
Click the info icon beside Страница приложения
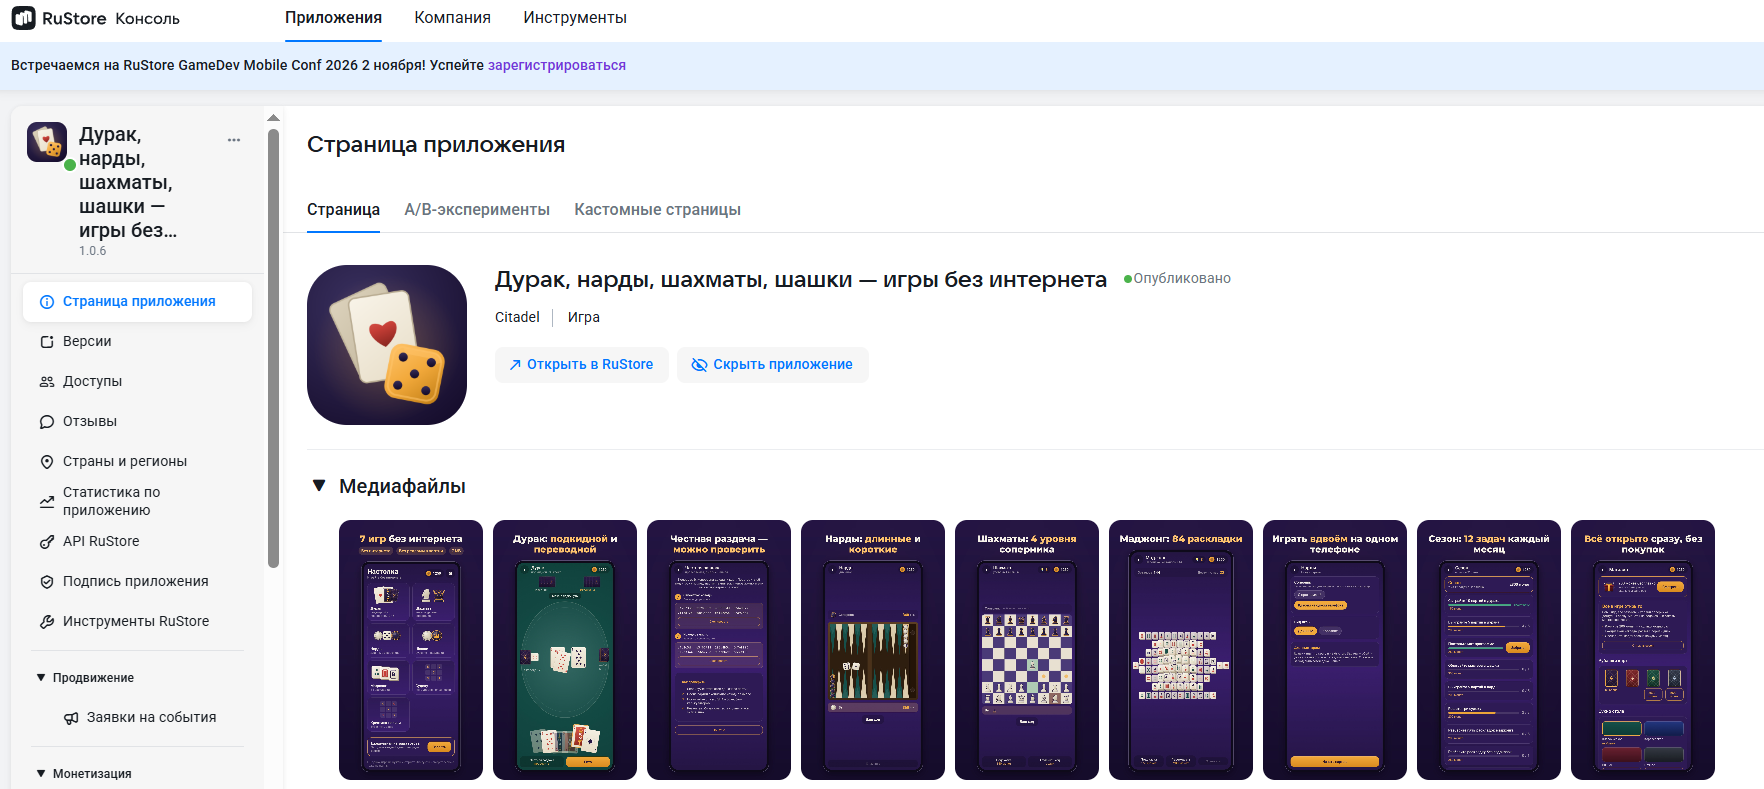point(47,302)
